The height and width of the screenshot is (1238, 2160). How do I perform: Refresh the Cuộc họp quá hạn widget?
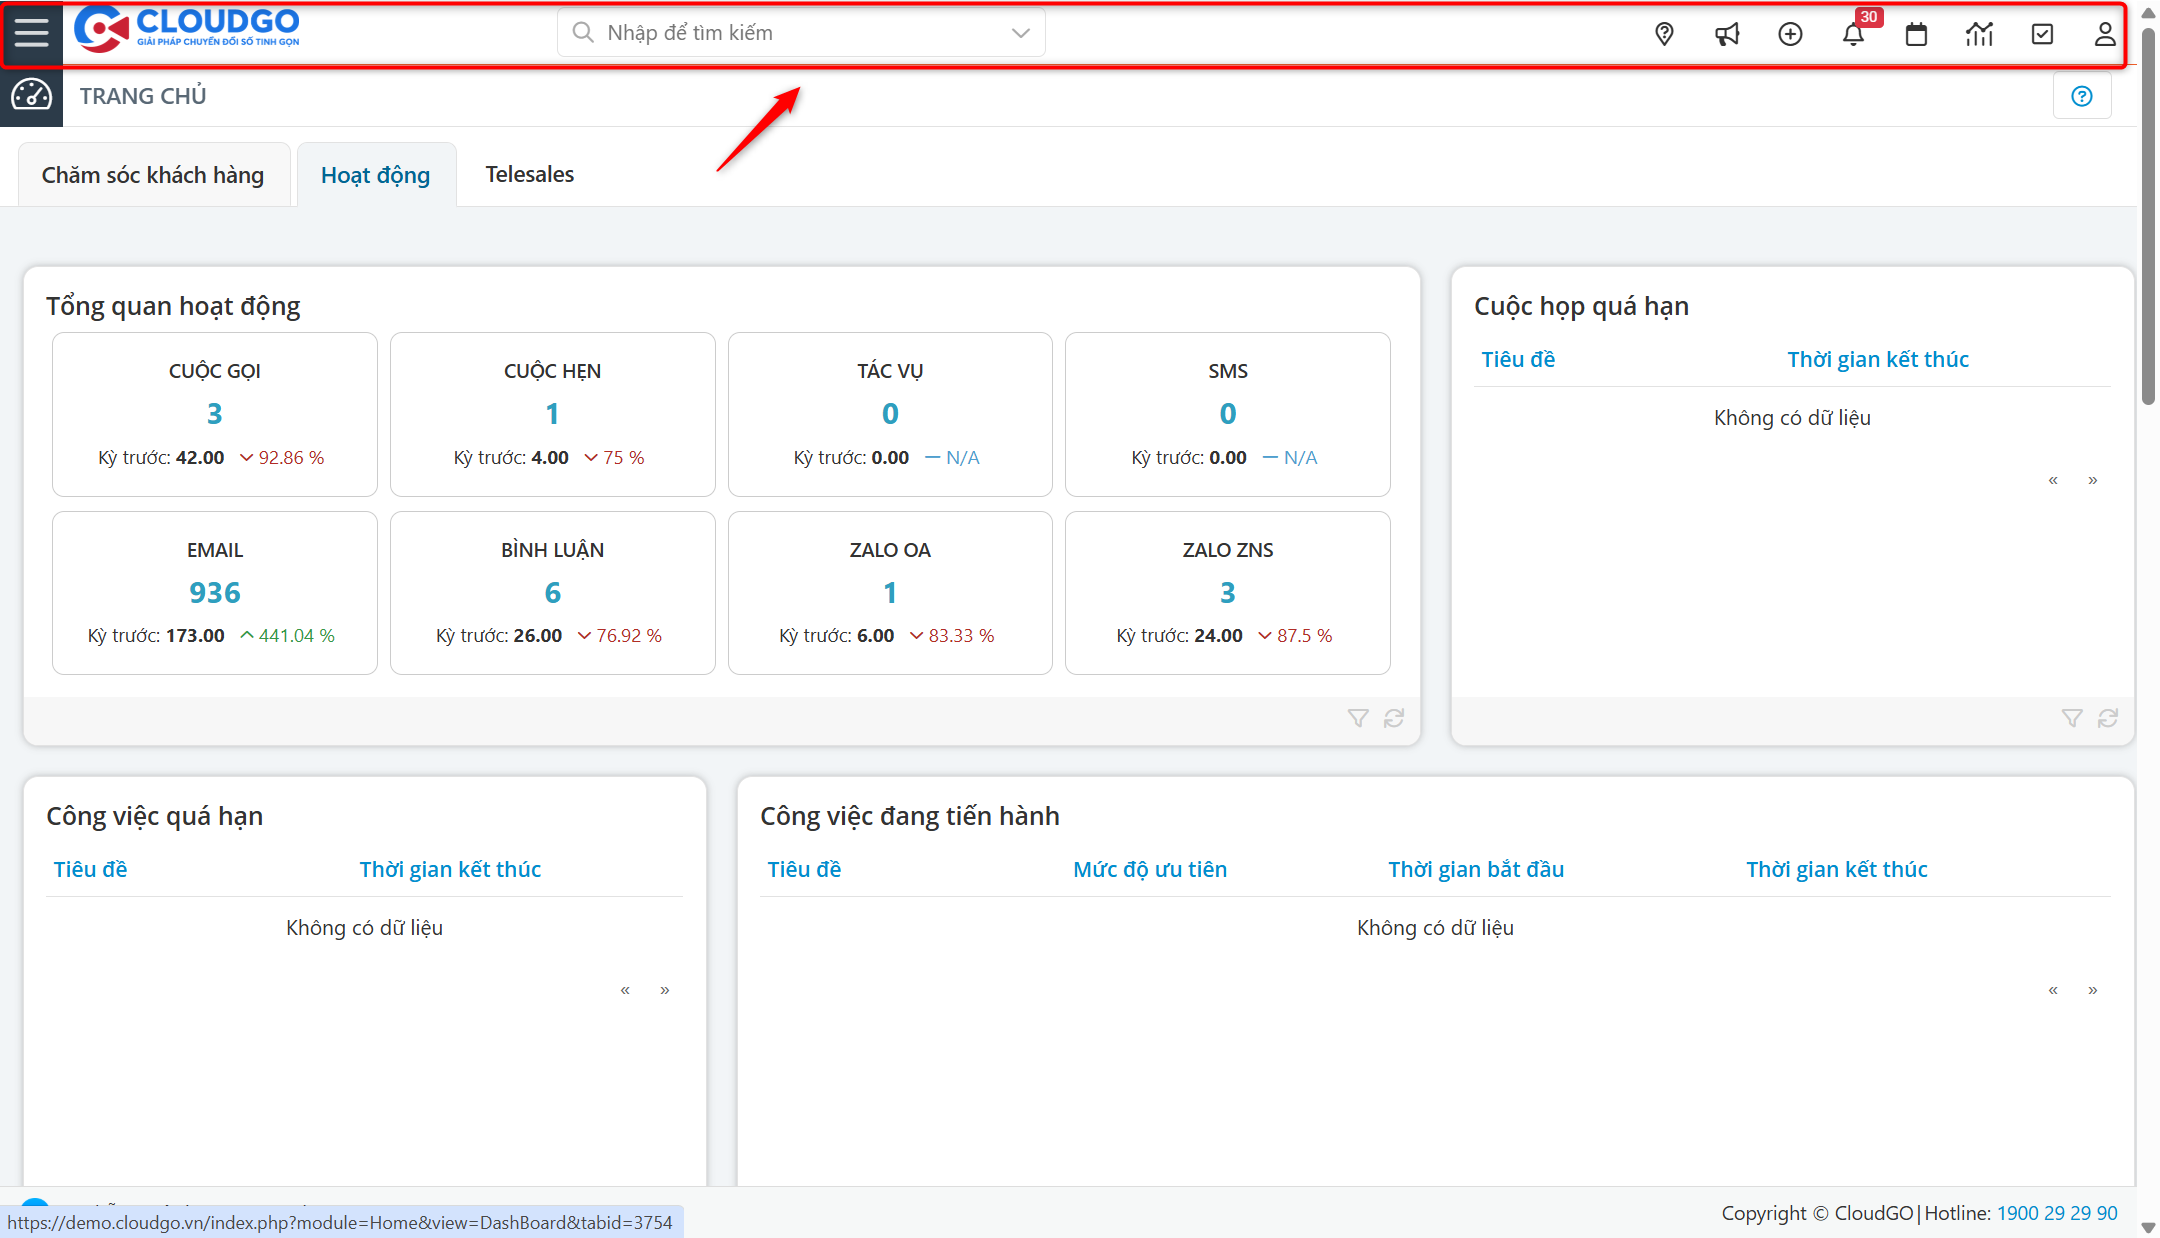pos(2108,718)
